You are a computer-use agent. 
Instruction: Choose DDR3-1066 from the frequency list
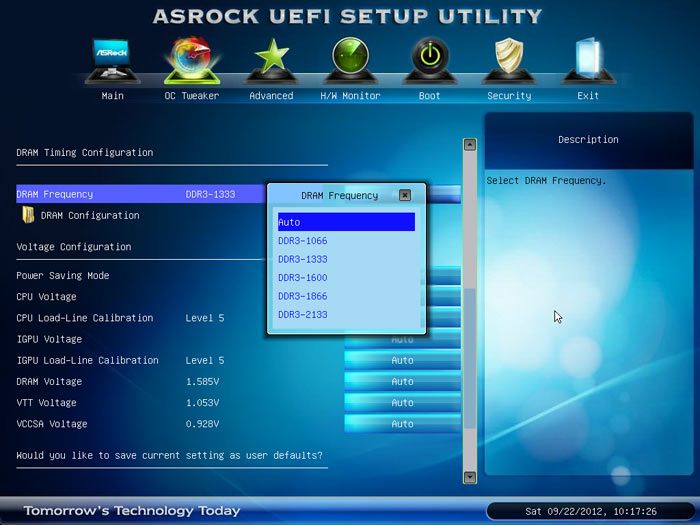pyautogui.click(x=303, y=241)
